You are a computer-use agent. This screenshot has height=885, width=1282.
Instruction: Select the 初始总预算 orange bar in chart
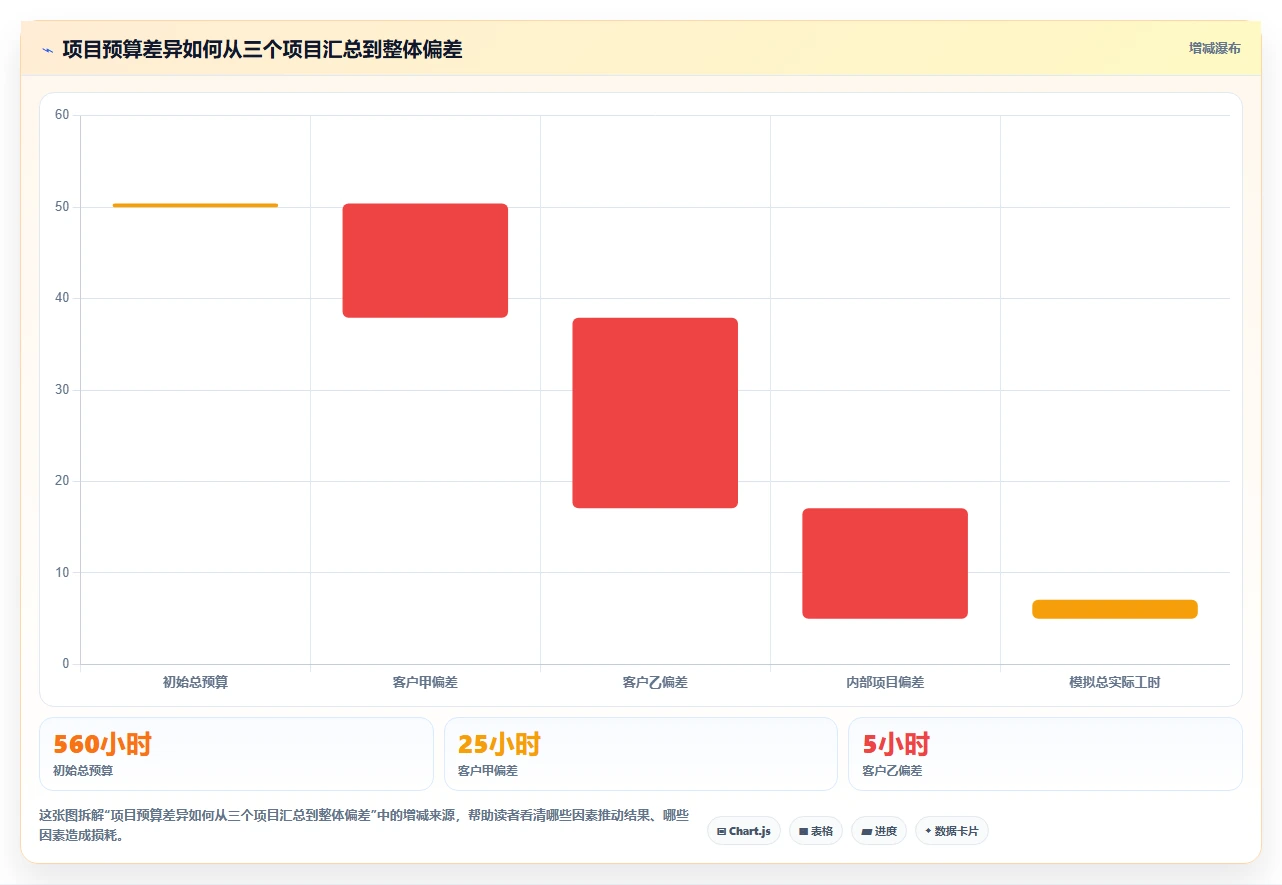coord(195,205)
